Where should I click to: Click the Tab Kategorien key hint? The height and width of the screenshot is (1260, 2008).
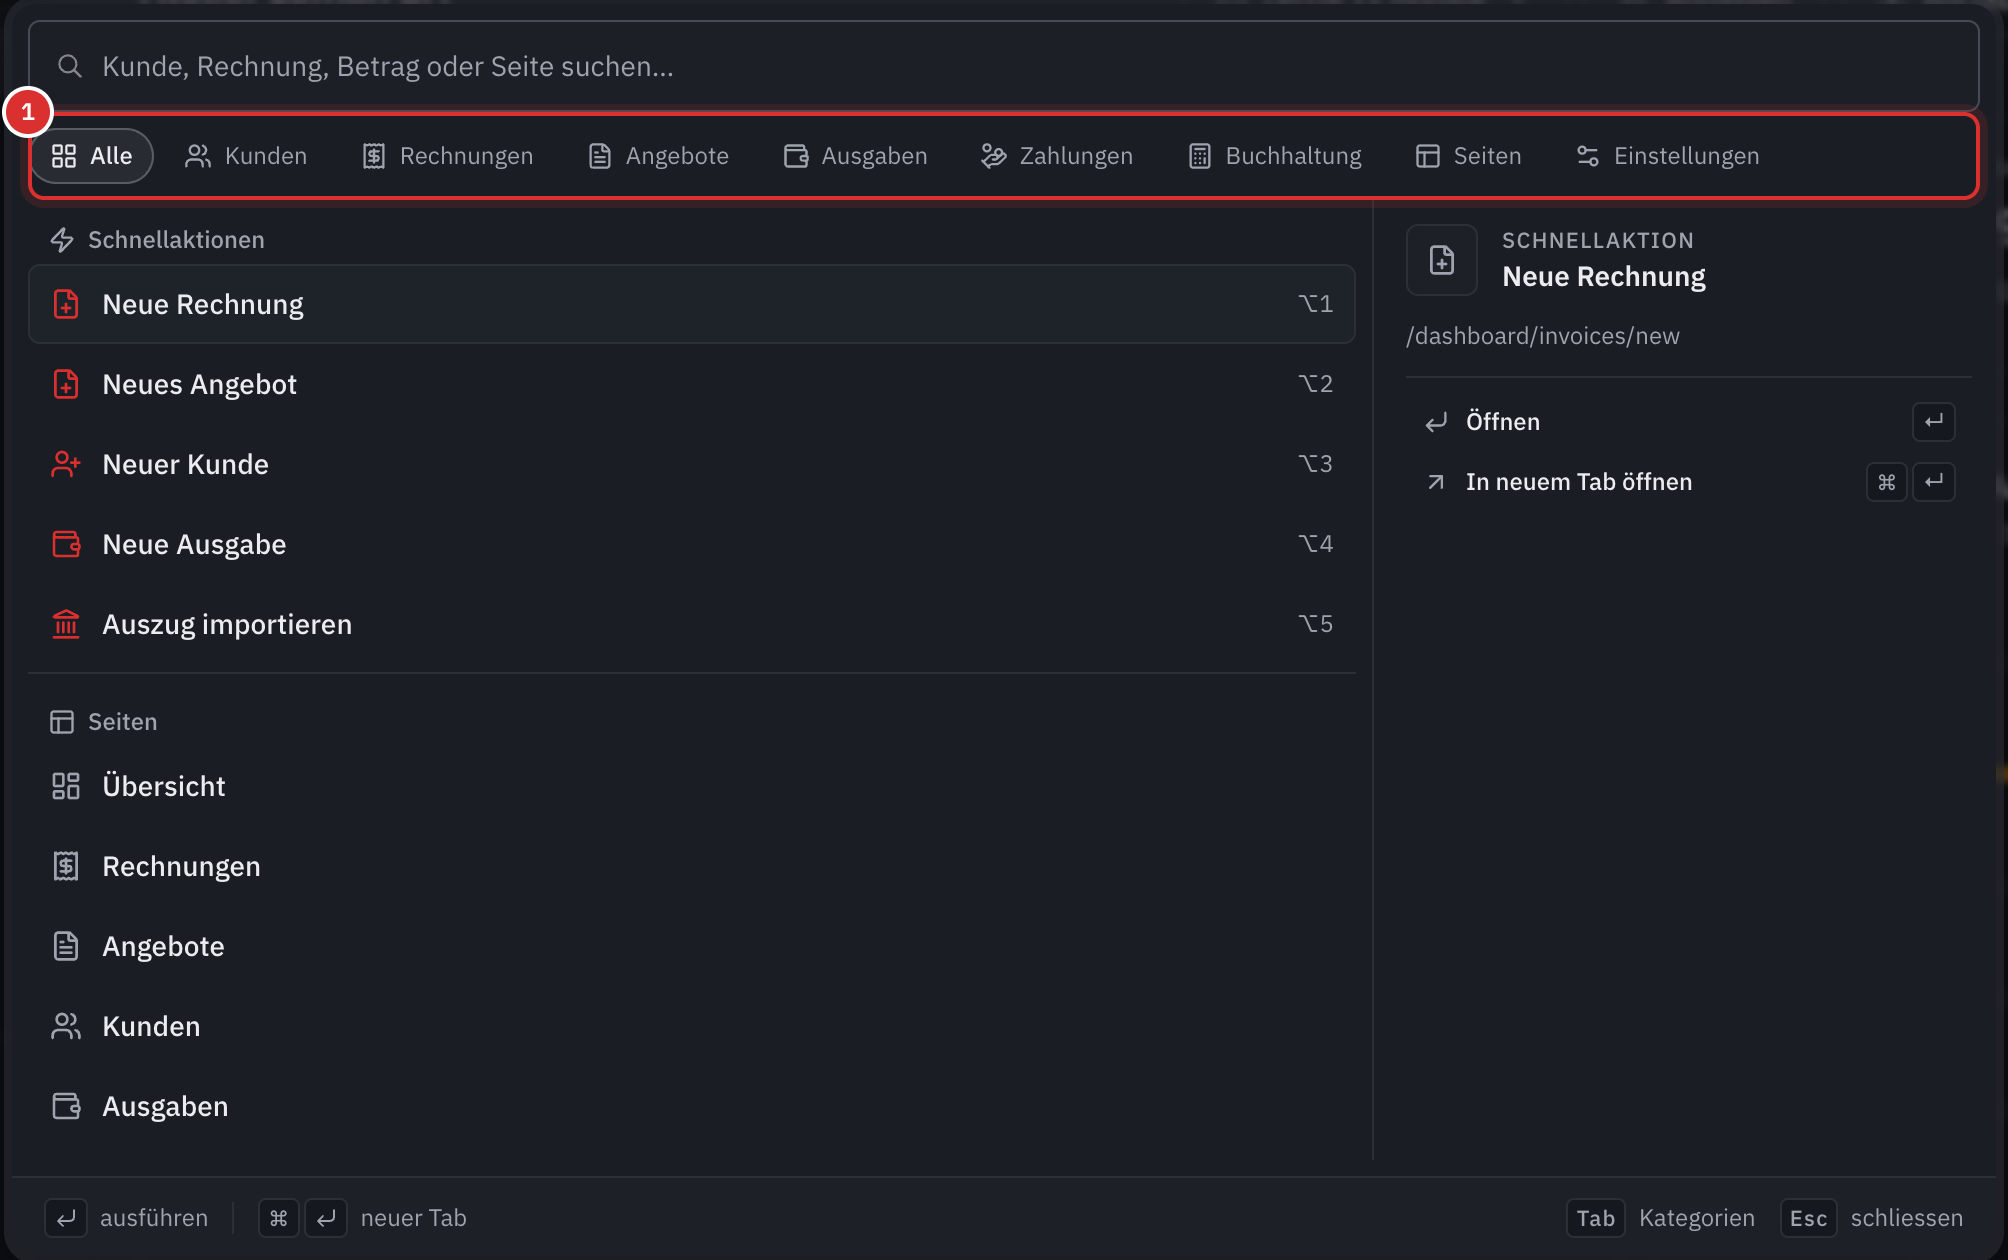1661,1218
